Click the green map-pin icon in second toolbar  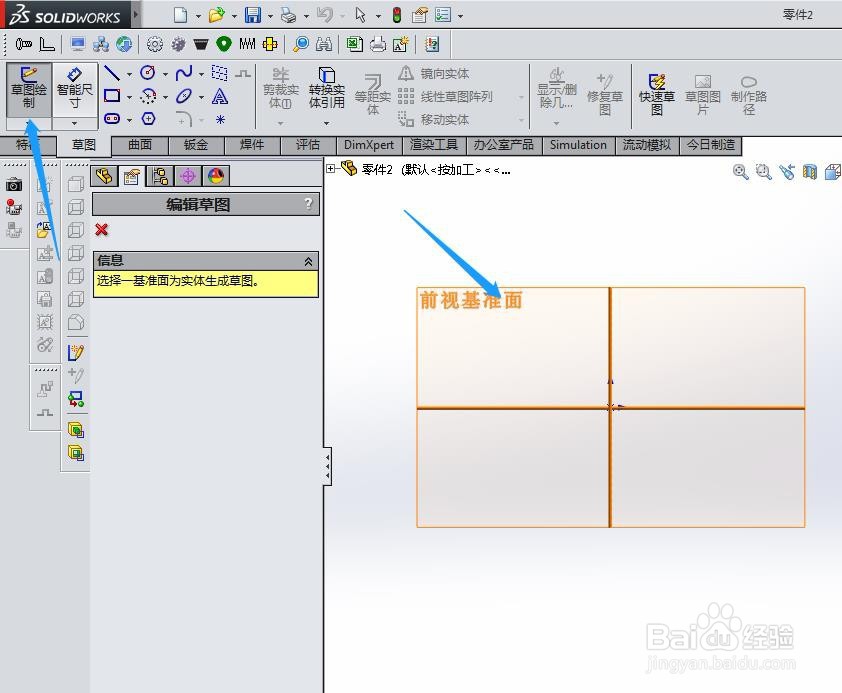[x=223, y=44]
